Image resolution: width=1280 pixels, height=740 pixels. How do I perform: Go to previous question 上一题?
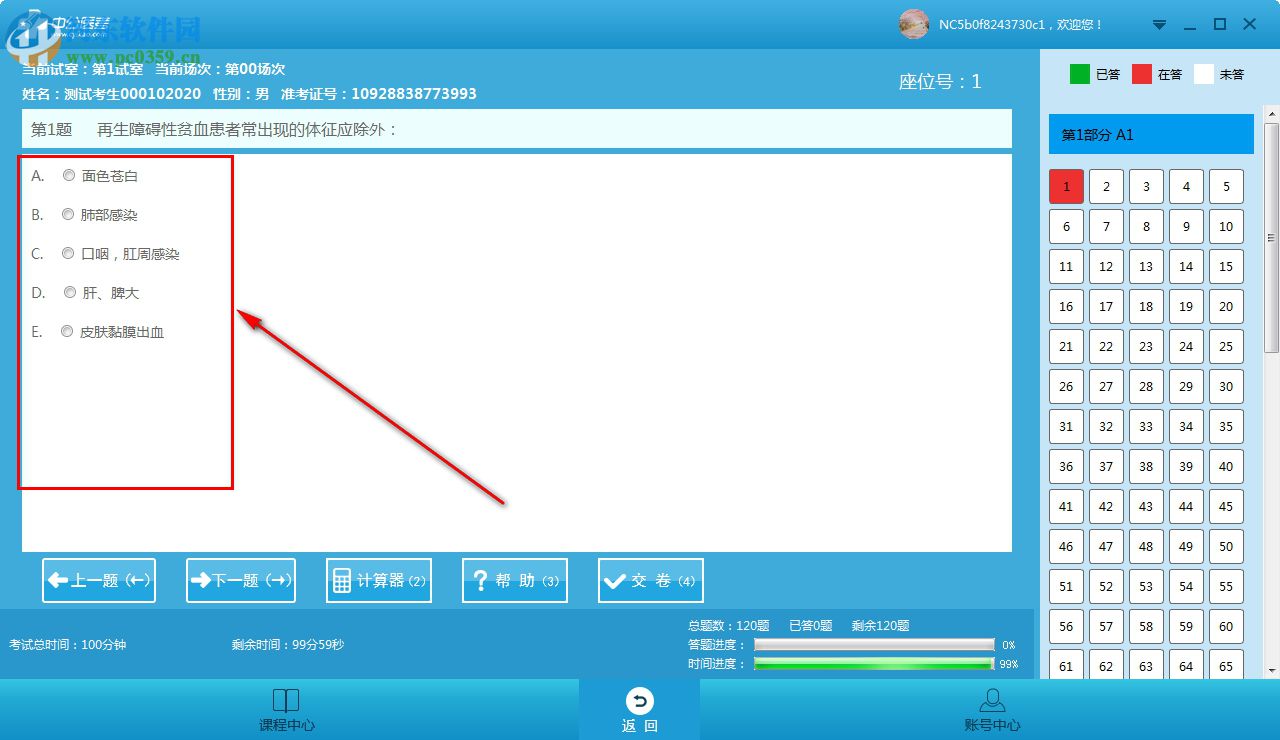[99, 580]
